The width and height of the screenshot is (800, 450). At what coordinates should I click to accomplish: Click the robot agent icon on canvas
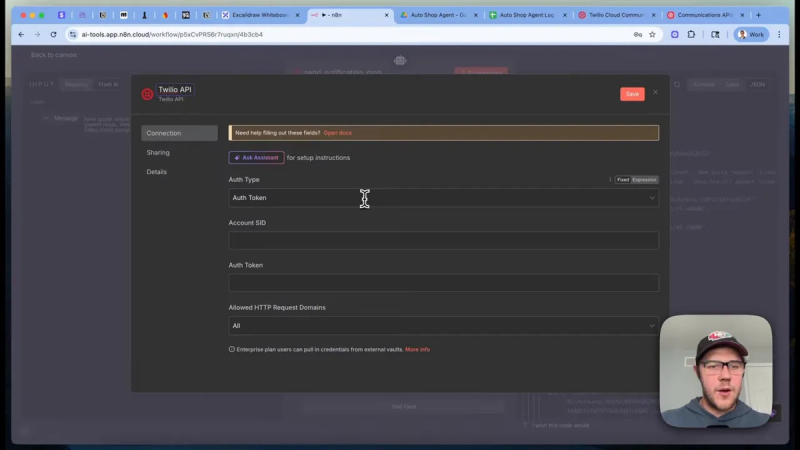pos(400,61)
